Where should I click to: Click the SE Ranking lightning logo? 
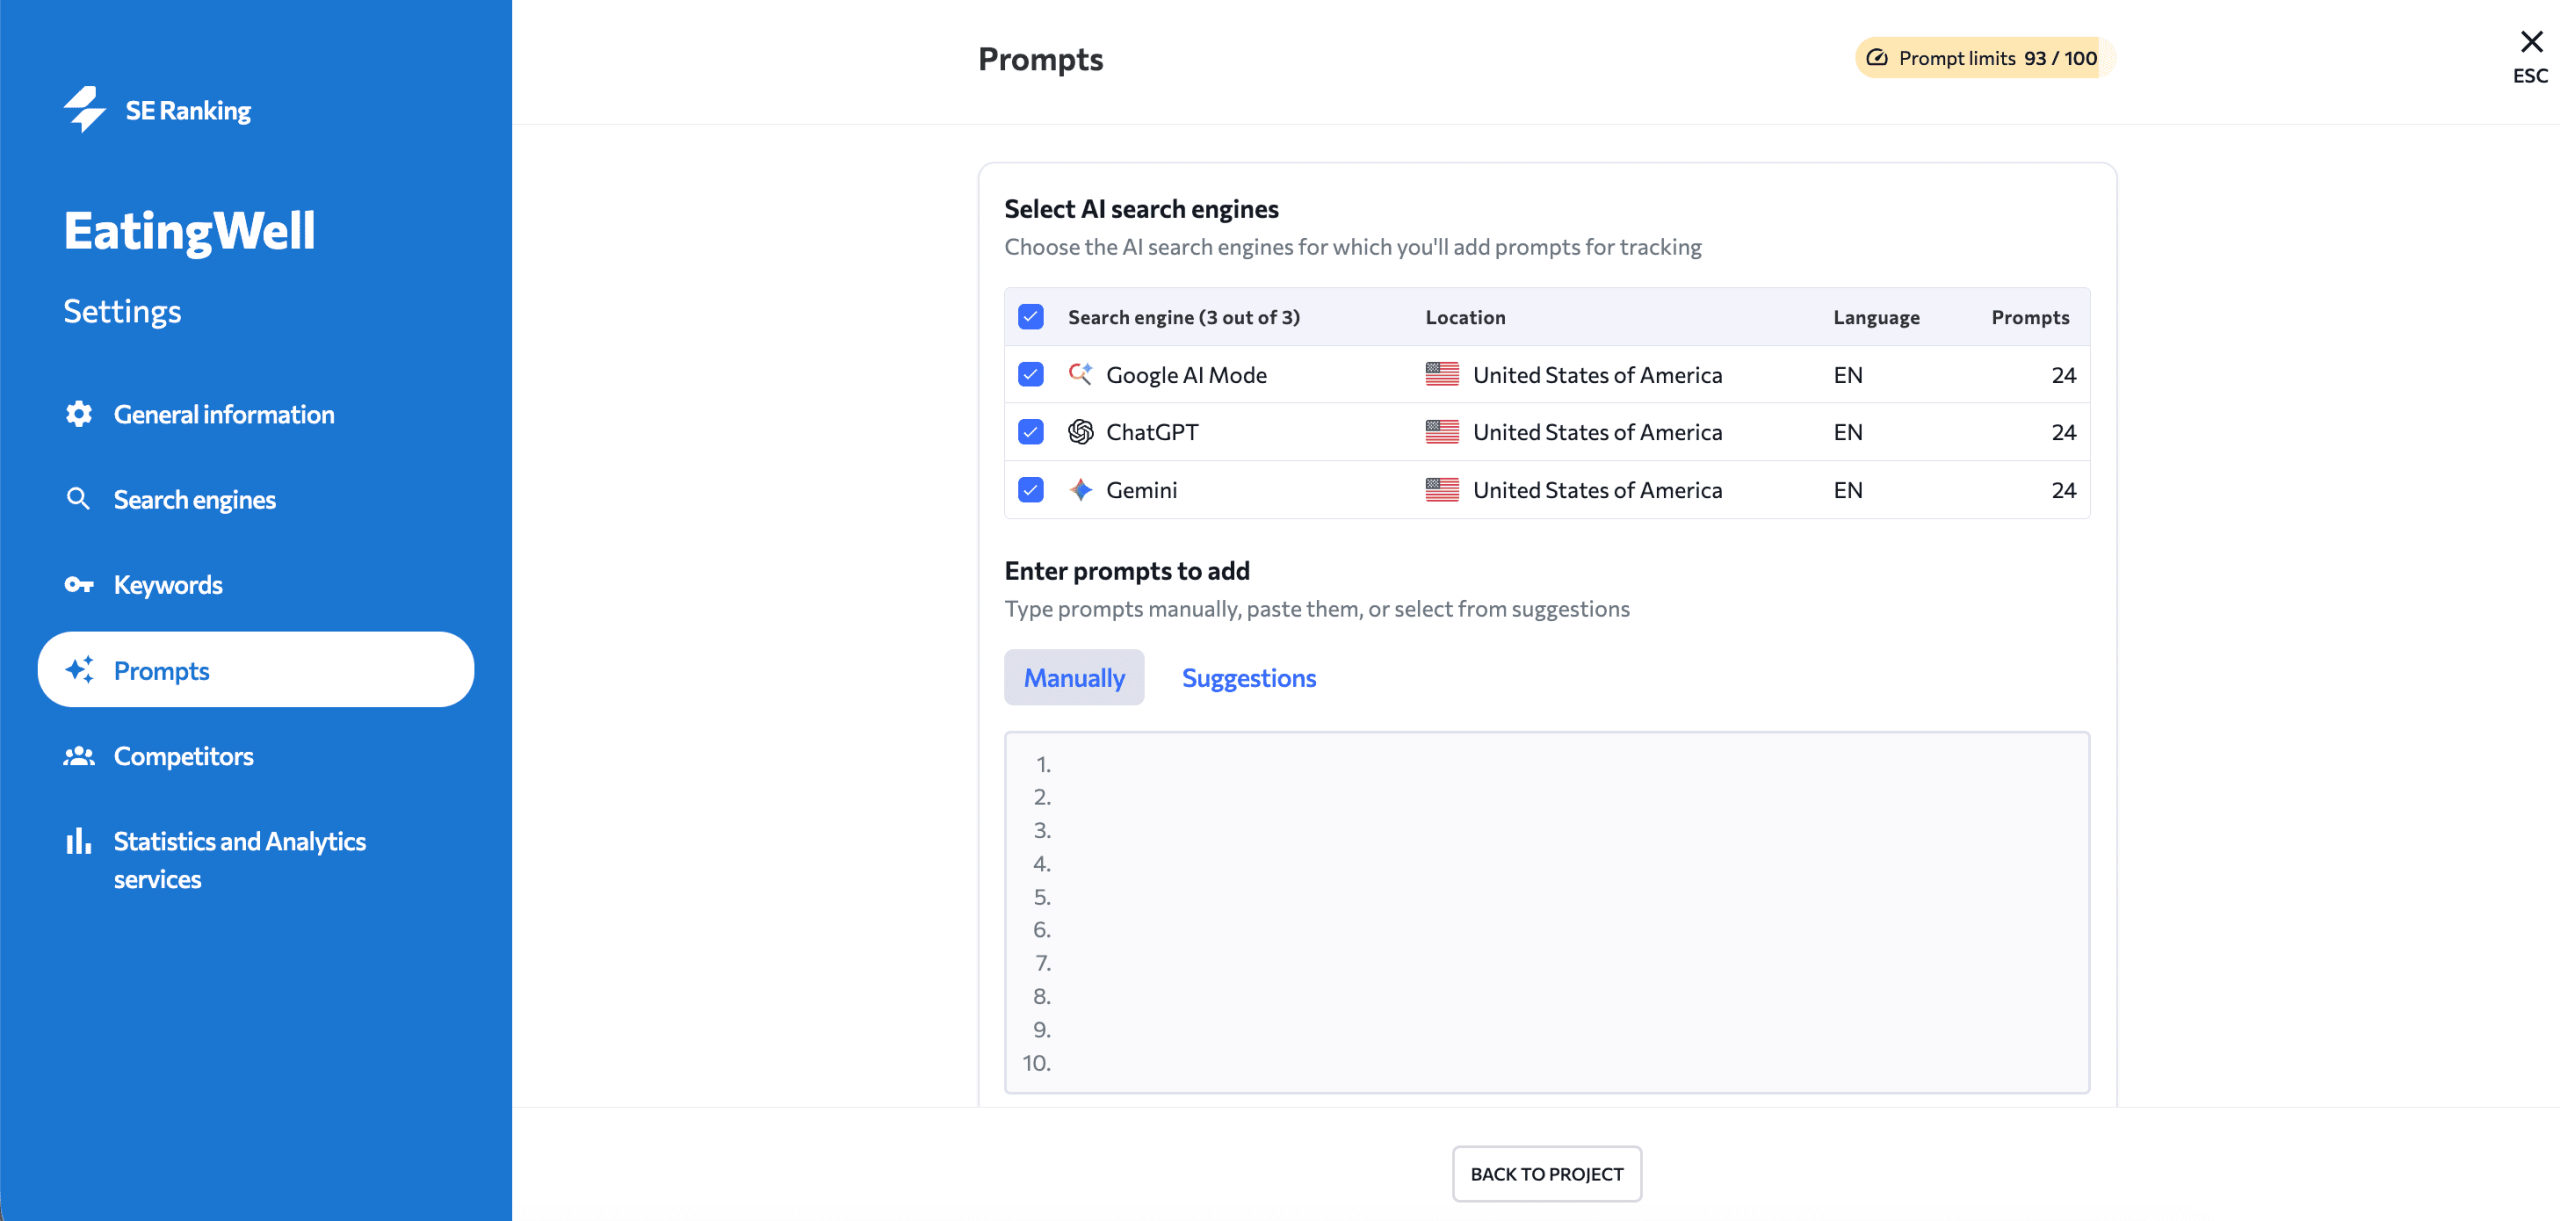(x=86, y=109)
